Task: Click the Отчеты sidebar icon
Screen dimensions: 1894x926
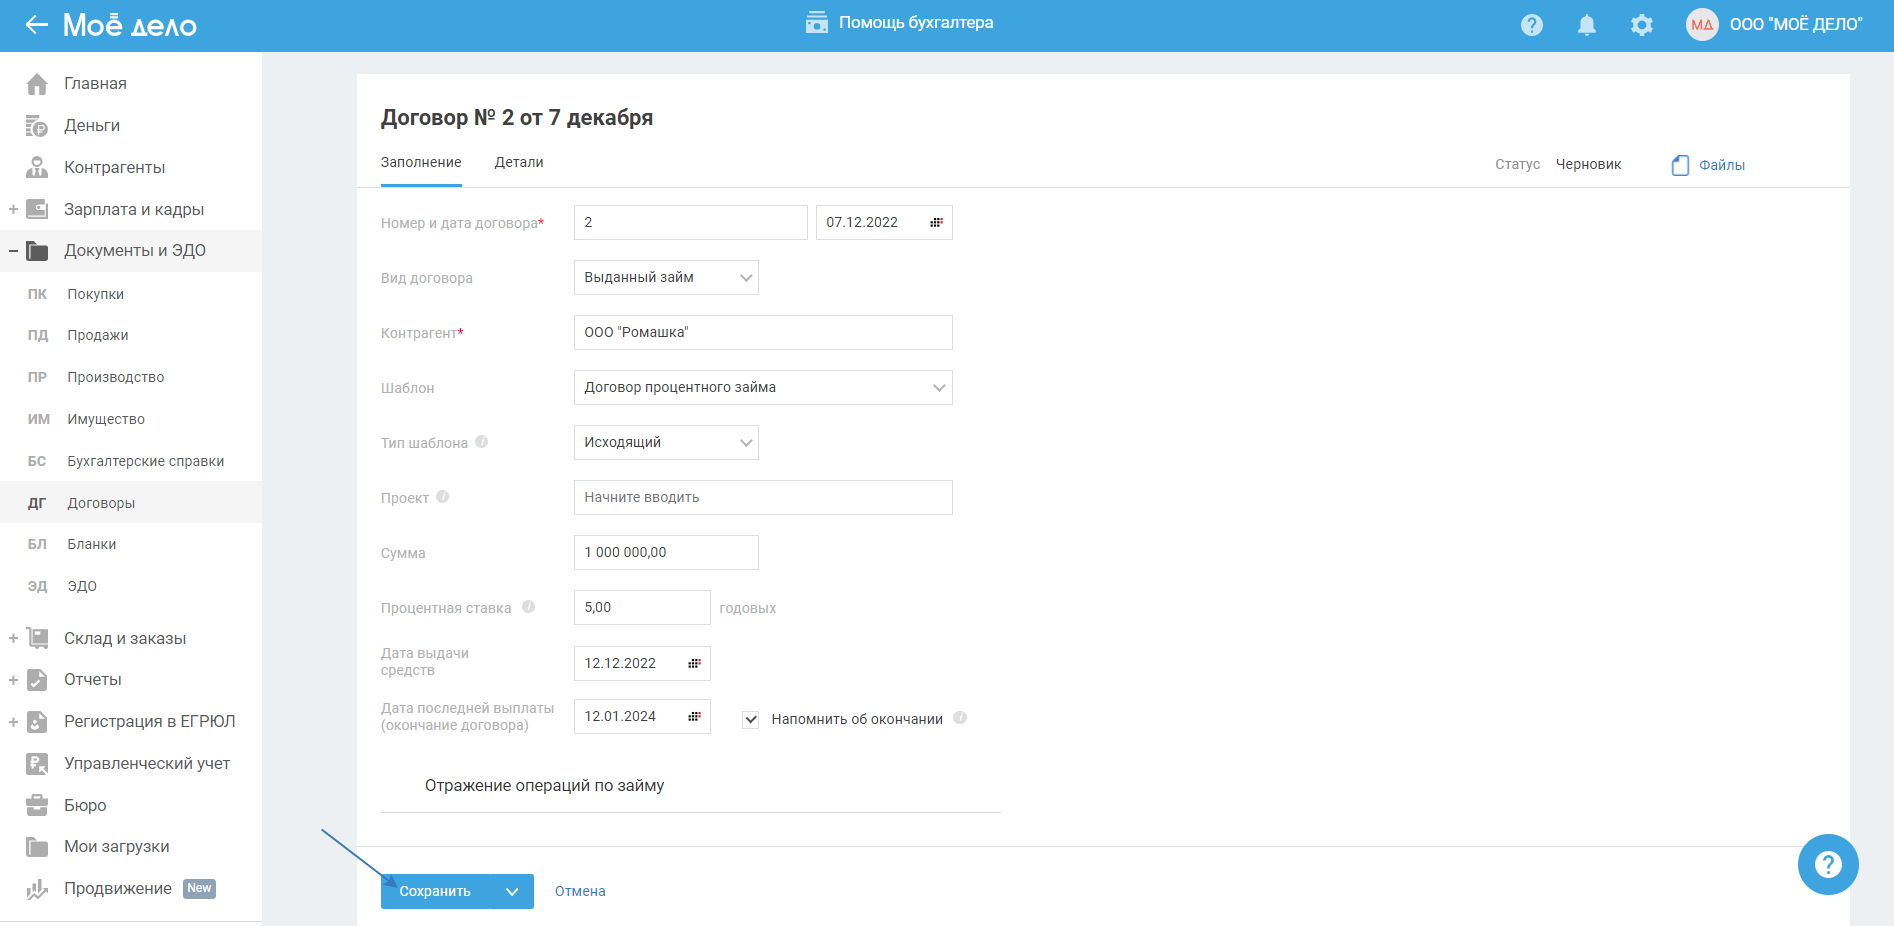Action: 37,680
